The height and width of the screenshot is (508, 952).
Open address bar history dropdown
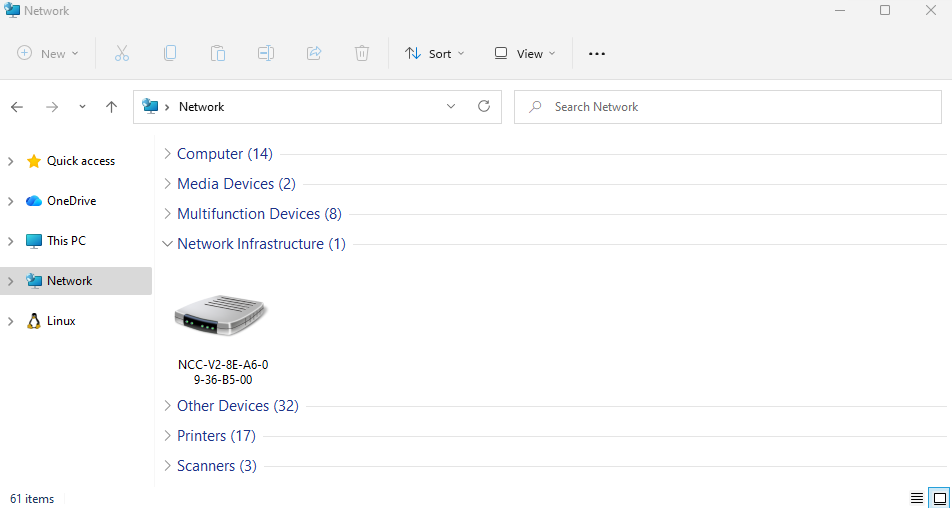click(x=451, y=106)
